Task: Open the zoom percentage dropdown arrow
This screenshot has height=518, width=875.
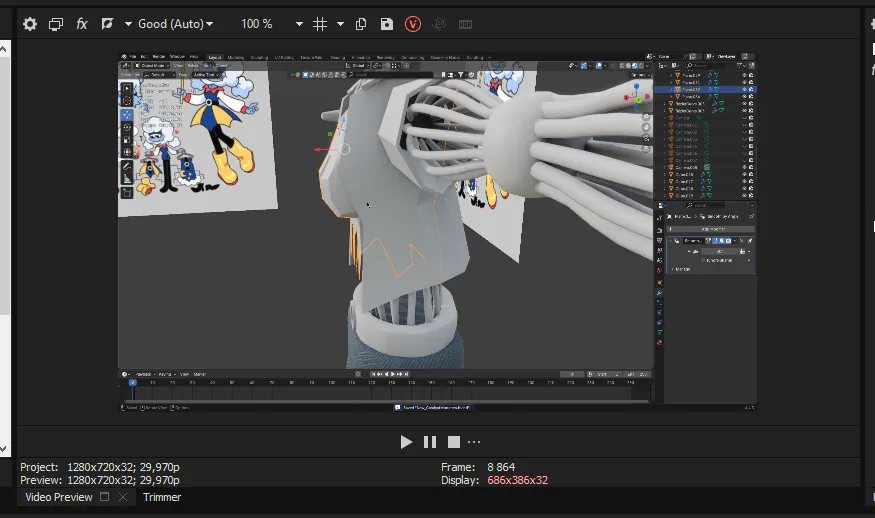Action: pyautogui.click(x=299, y=24)
